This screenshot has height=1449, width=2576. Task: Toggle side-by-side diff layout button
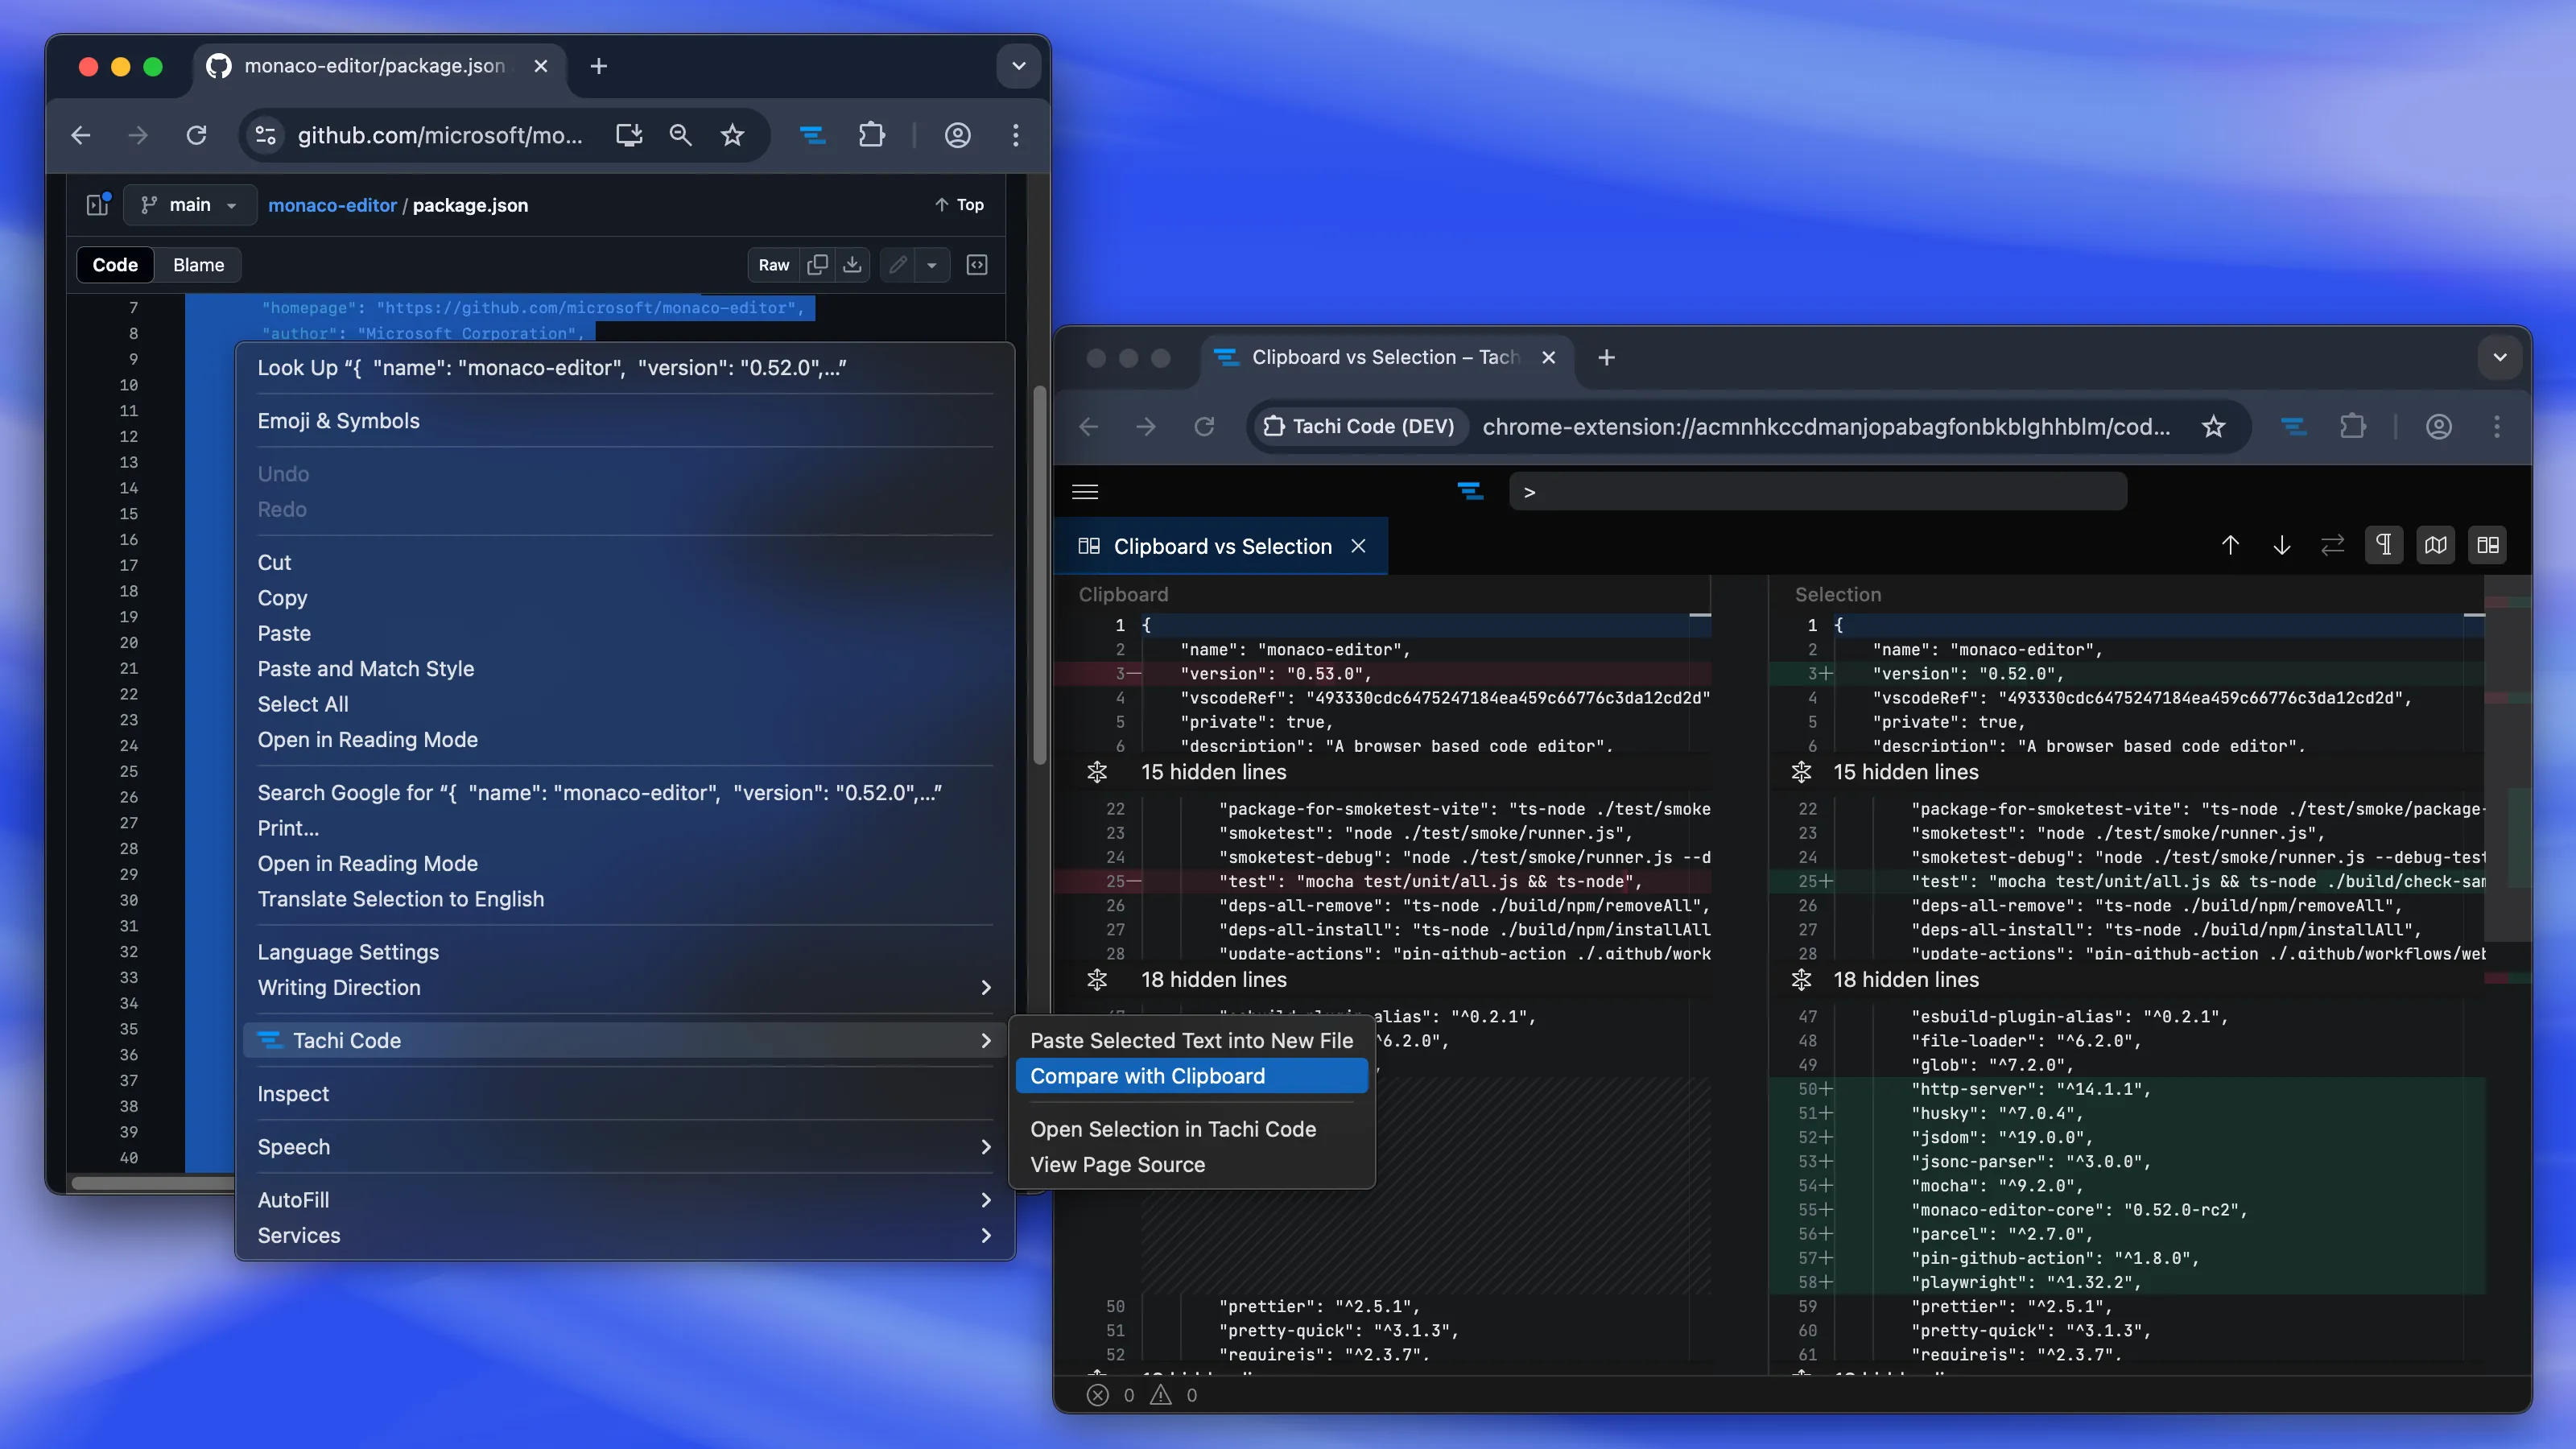click(2488, 545)
